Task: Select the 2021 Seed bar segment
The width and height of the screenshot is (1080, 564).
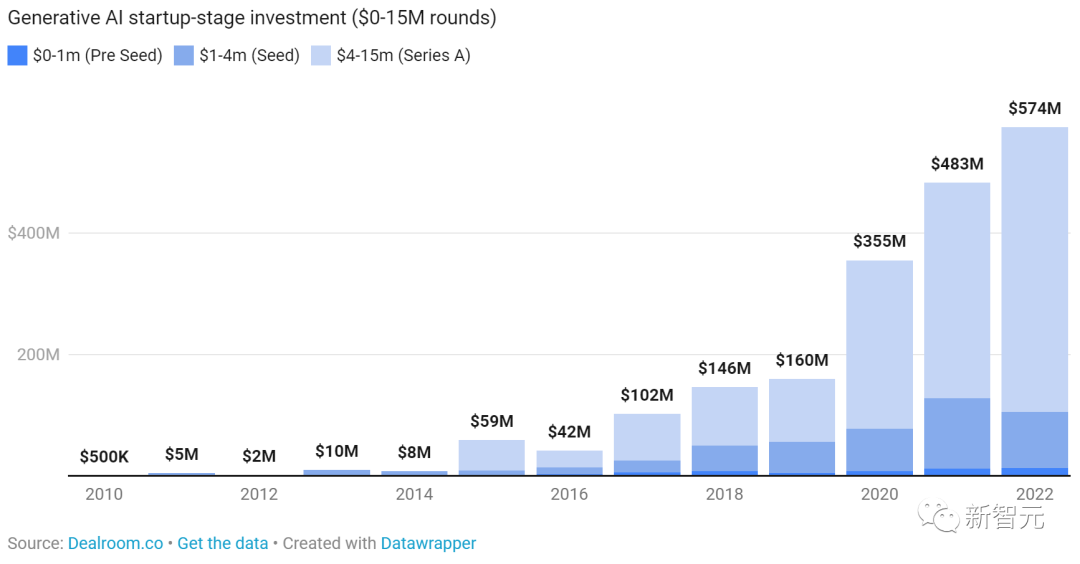Action: tap(957, 433)
